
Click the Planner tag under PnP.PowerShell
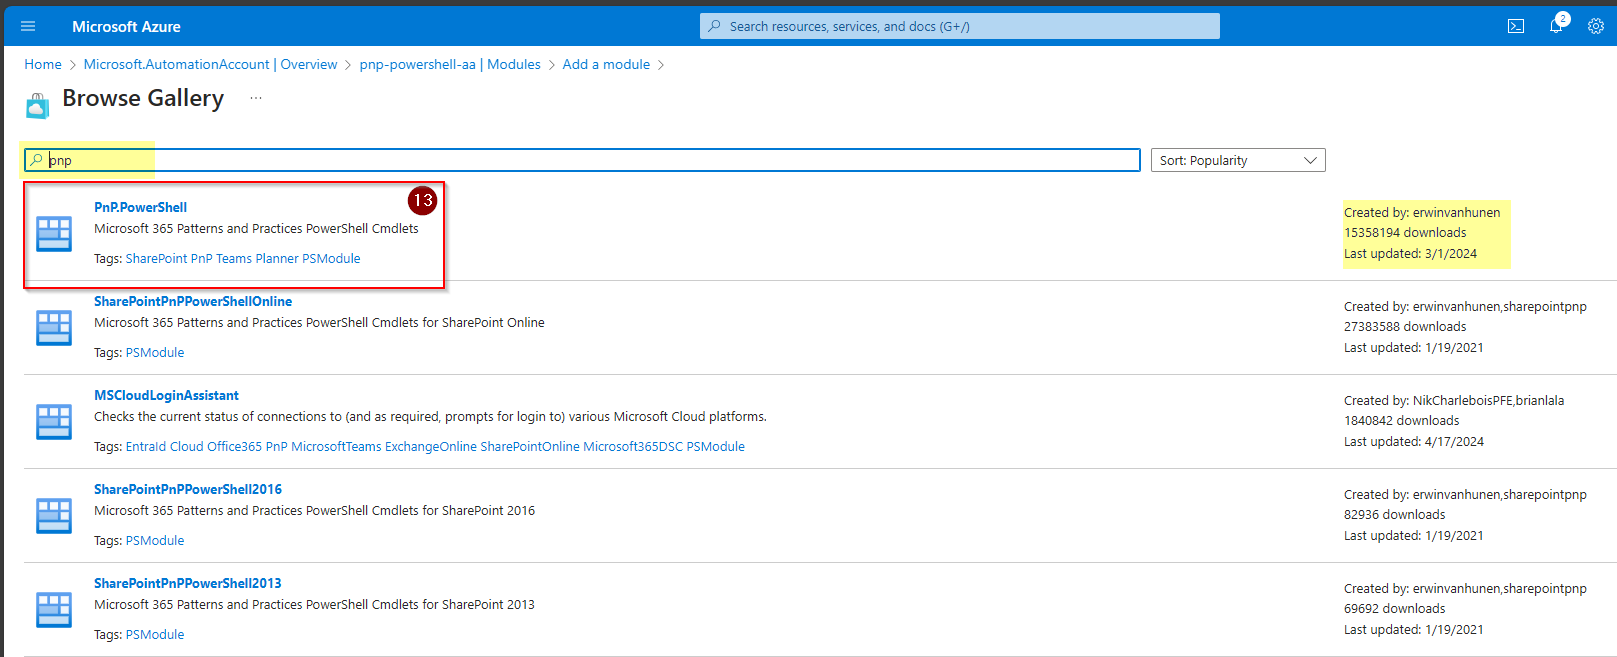click(x=277, y=258)
